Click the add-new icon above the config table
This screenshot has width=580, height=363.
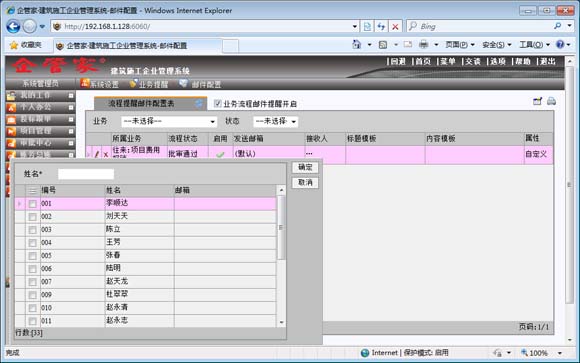(537, 101)
